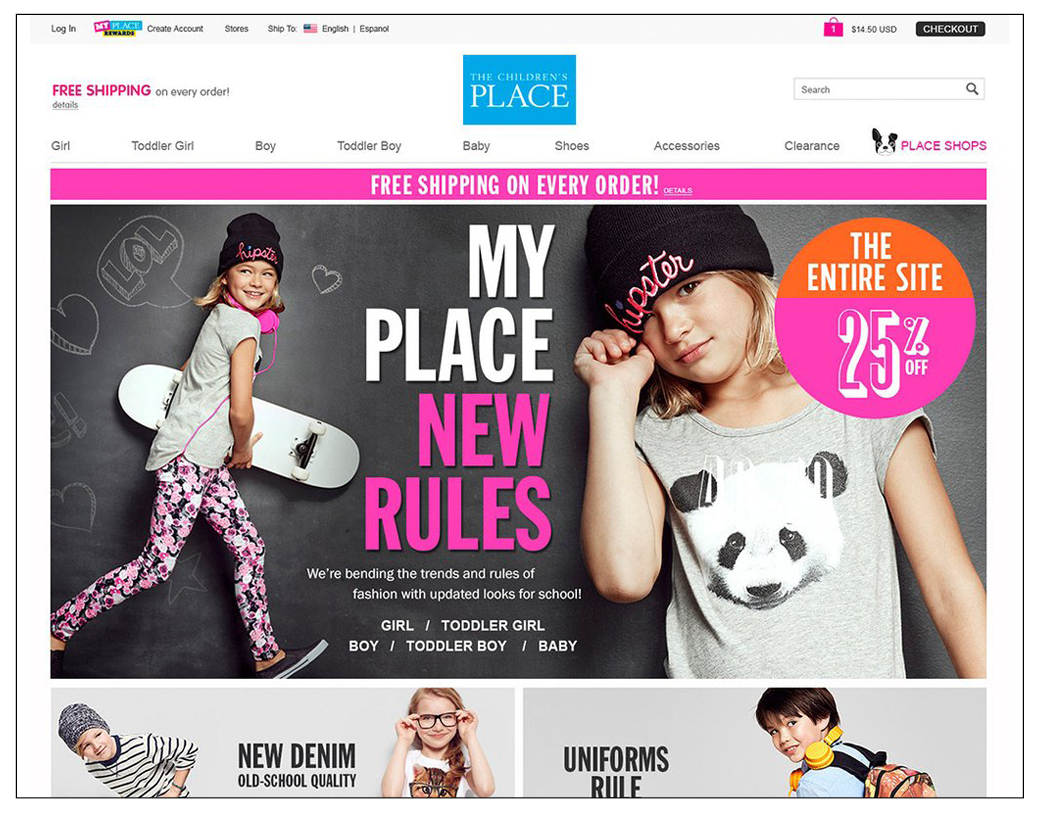Screen dimensions: 1056x816
Task: Click the search magnifier icon
Action: (x=972, y=89)
